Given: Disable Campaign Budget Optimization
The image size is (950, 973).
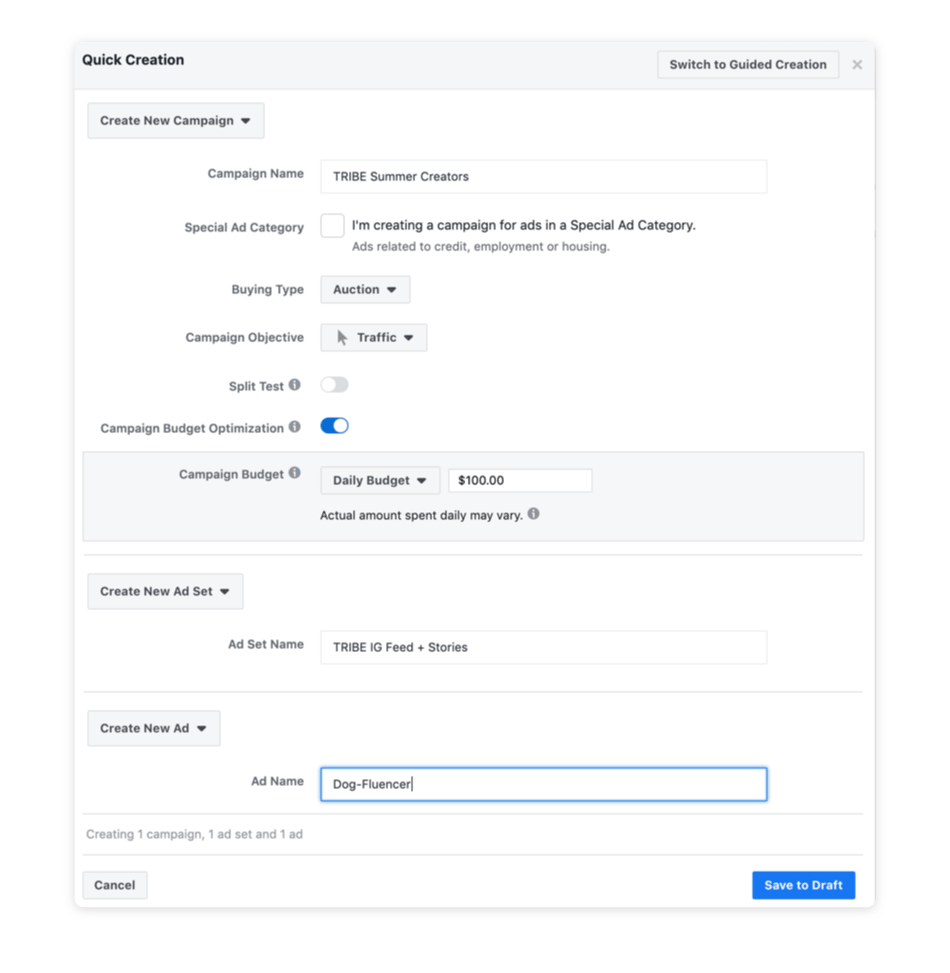Looking at the screenshot, I should pyautogui.click(x=334, y=425).
